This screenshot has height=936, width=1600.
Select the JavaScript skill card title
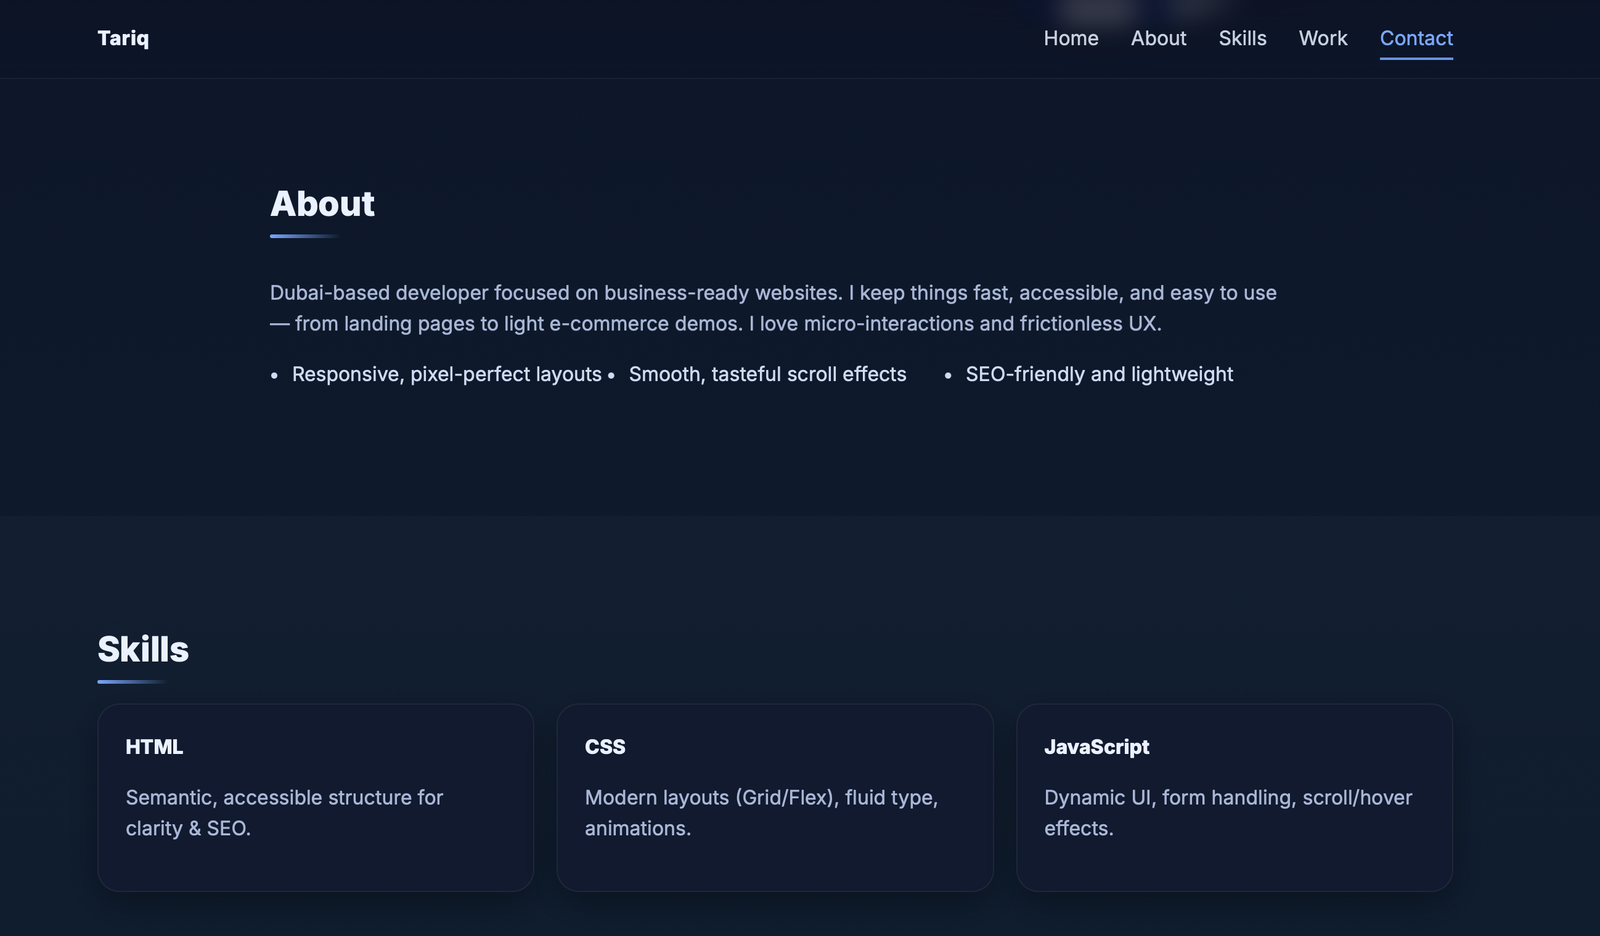point(1096,747)
